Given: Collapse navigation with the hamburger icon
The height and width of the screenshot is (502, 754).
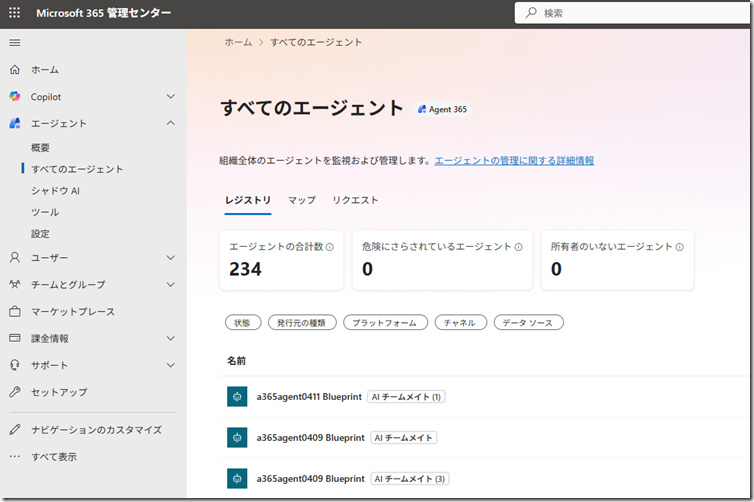Looking at the screenshot, I should (15, 43).
